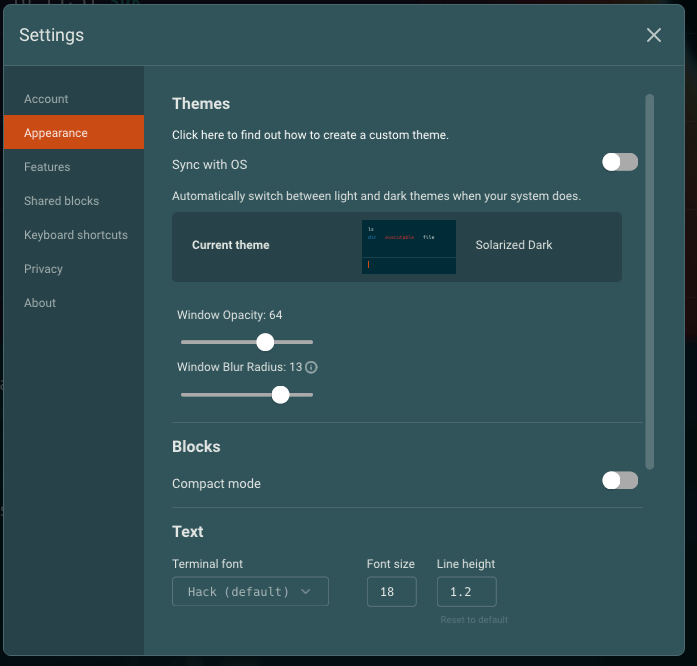The image size is (697, 666).
Task: Open Keyboard shortcuts settings
Action: pos(74,235)
